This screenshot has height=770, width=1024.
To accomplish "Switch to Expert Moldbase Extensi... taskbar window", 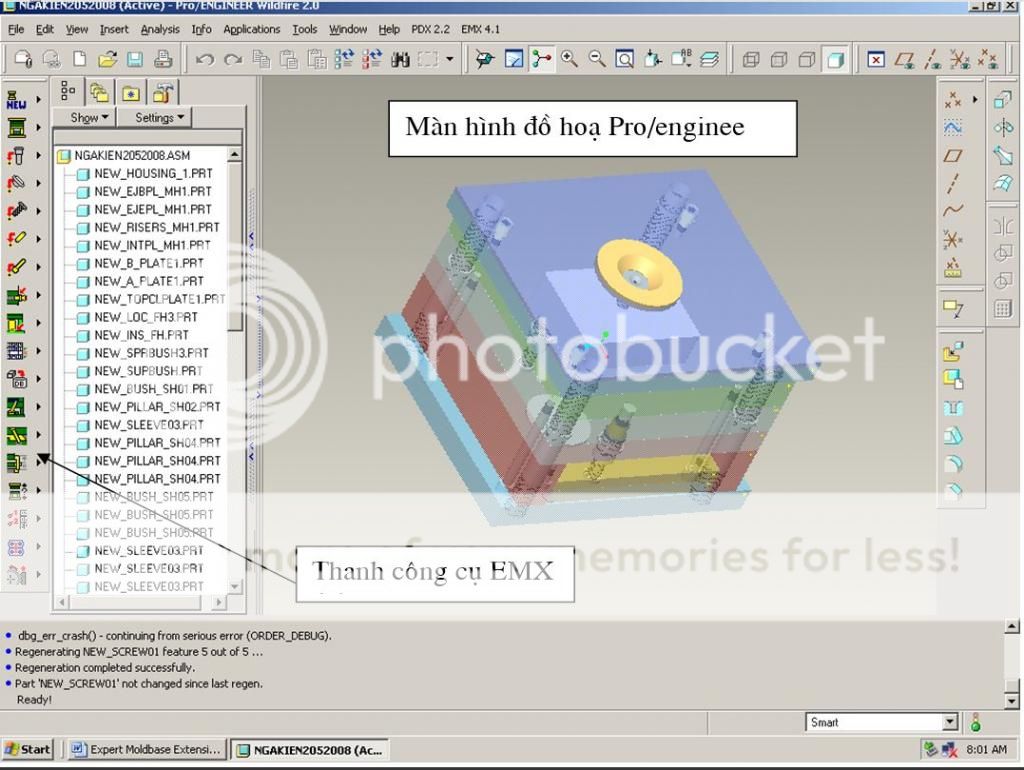I will pos(146,749).
